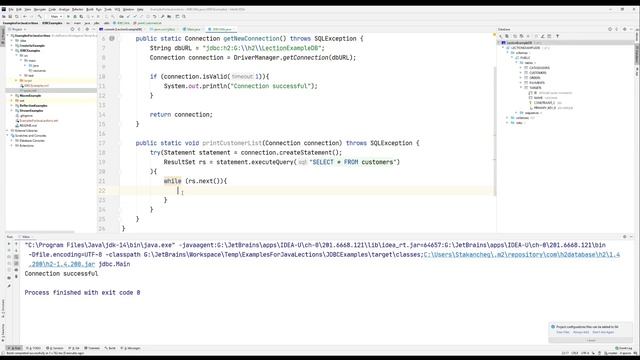Open the TODO tool window button
This screenshot has height=360, width=640.
point(34,348)
